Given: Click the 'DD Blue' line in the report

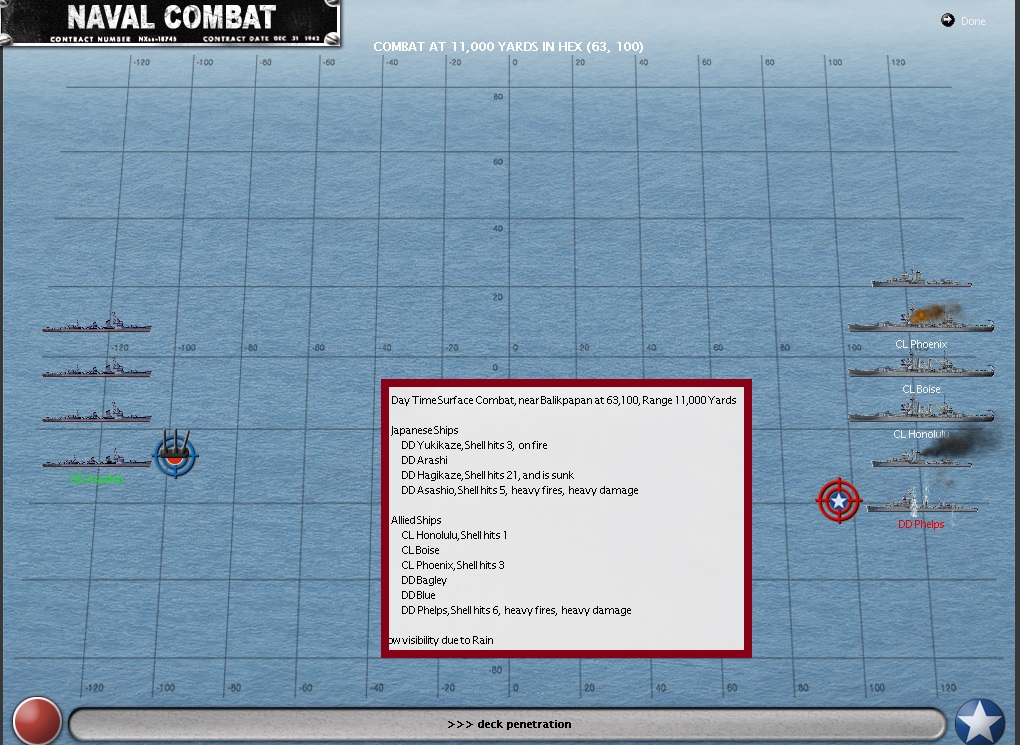Looking at the screenshot, I should click(418, 595).
